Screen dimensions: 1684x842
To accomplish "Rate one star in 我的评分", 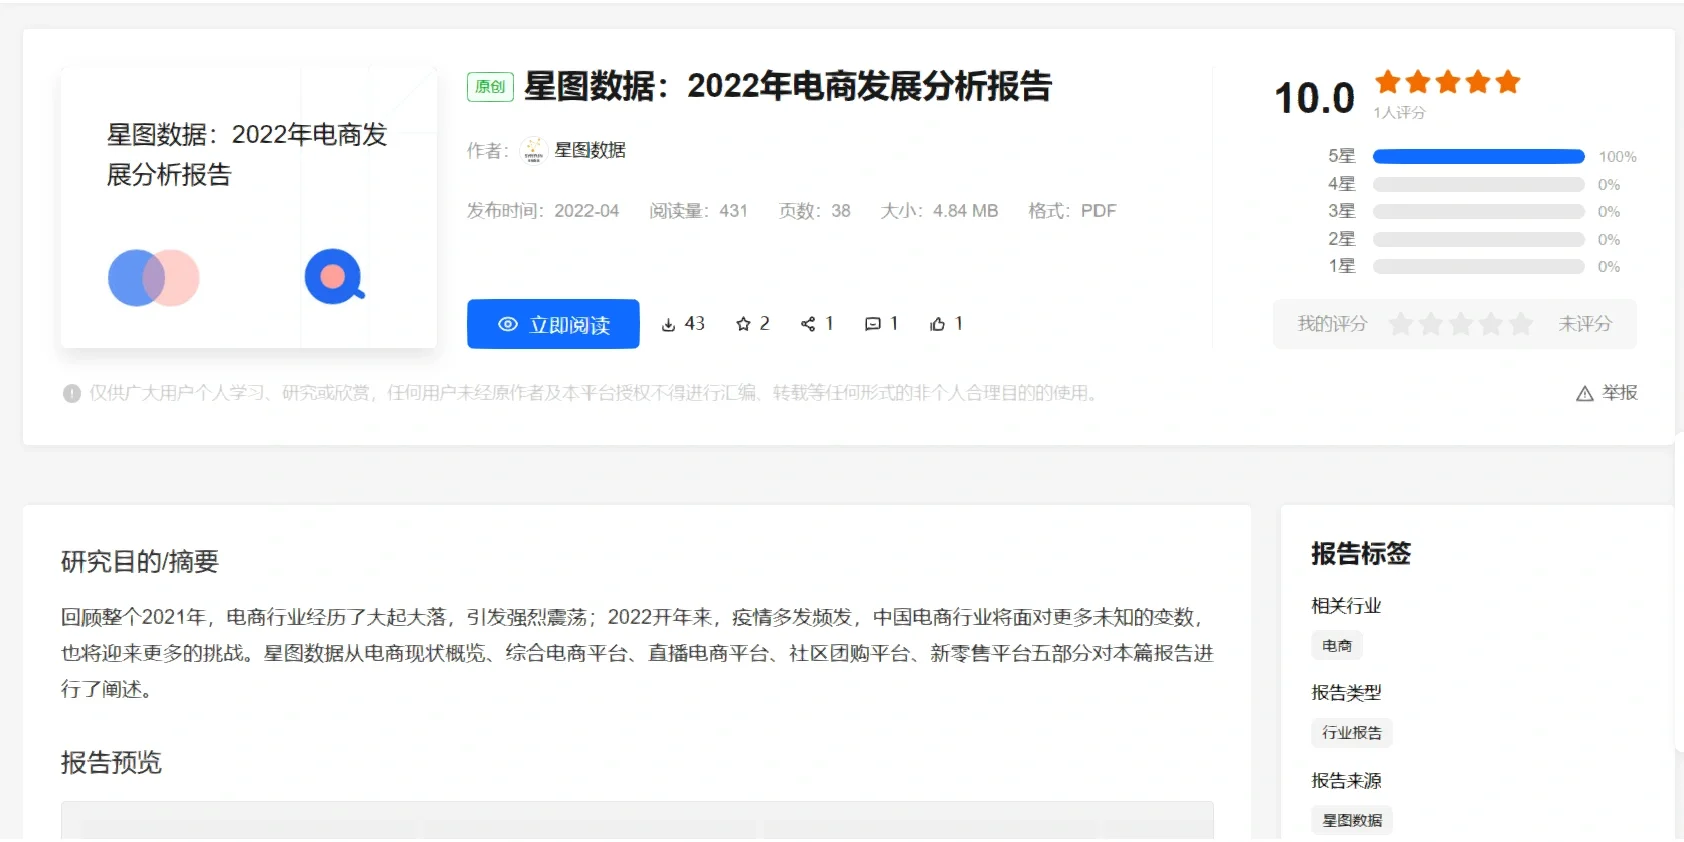I will click(x=1401, y=324).
